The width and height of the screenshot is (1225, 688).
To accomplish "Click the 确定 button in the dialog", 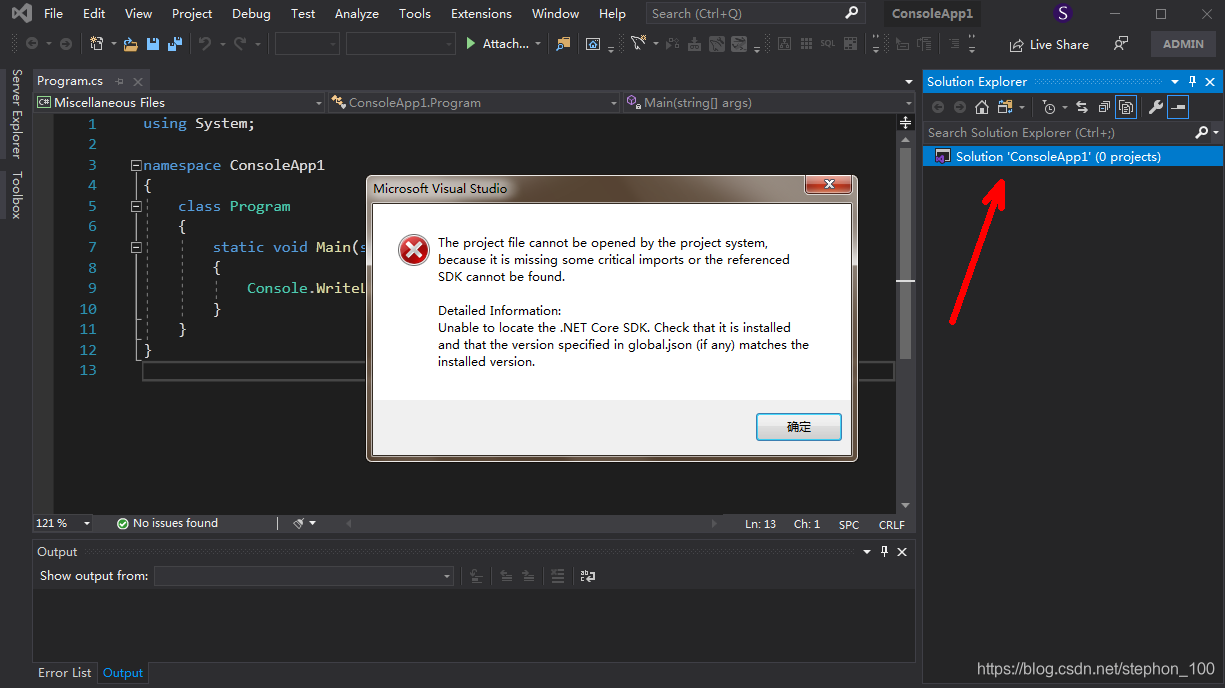I will point(799,427).
